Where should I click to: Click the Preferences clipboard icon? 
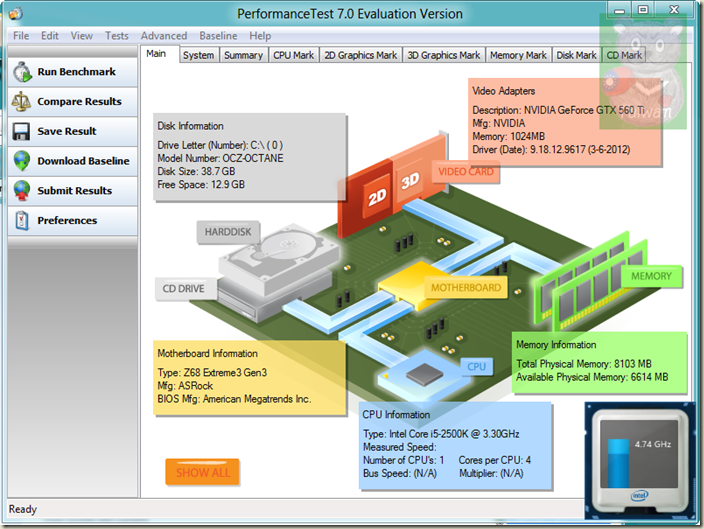click(x=22, y=220)
